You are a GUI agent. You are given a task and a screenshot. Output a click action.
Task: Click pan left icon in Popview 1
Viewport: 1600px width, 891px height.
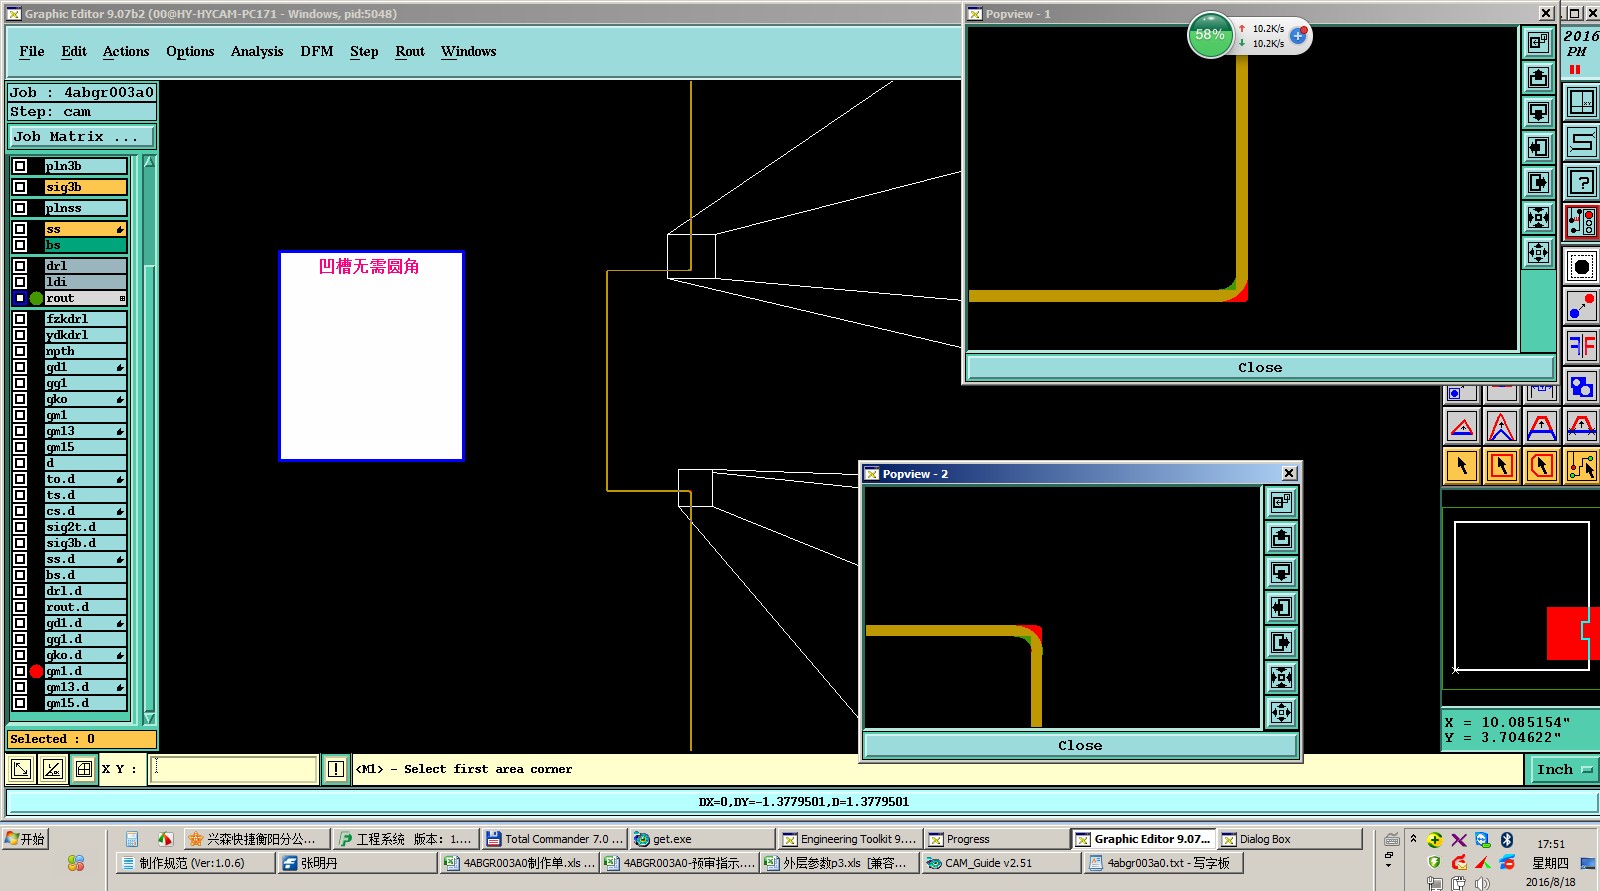[x=1538, y=148]
